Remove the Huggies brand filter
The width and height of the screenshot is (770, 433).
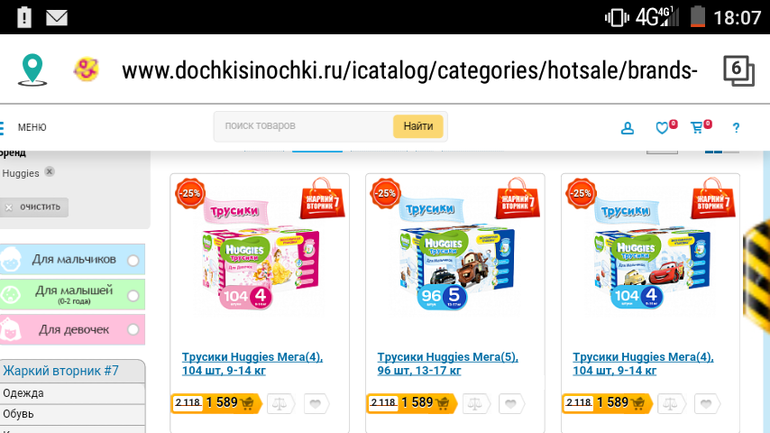click(x=49, y=172)
